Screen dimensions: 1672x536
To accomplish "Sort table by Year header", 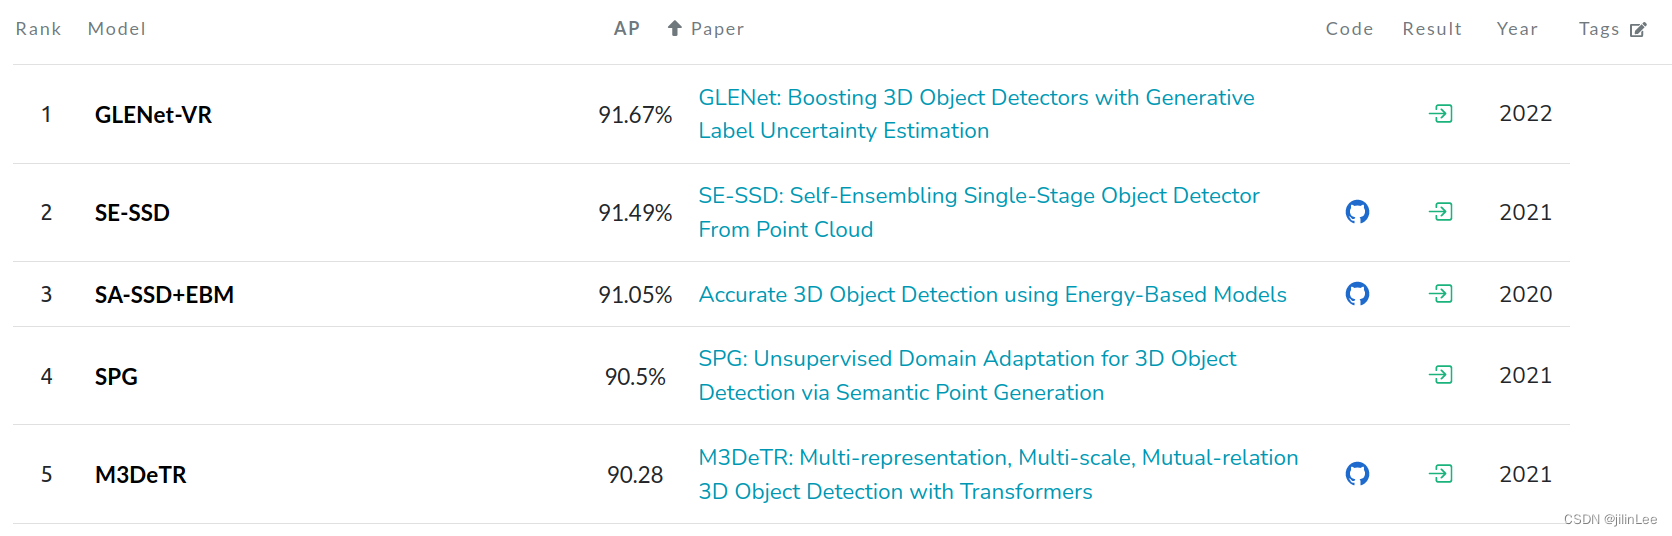I will 1517,29.
